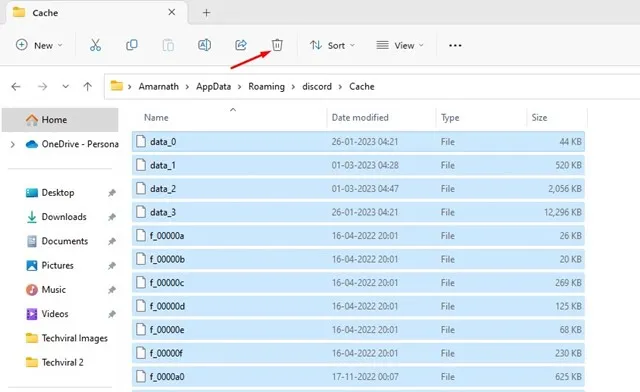
Task: Open Techviral Images folder in sidebar
Action: (75, 338)
